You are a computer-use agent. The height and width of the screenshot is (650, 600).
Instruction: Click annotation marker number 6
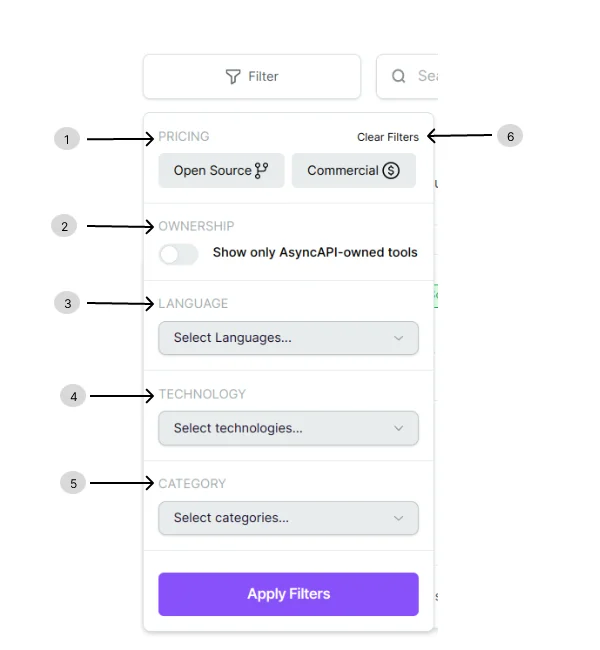pyautogui.click(x=510, y=136)
